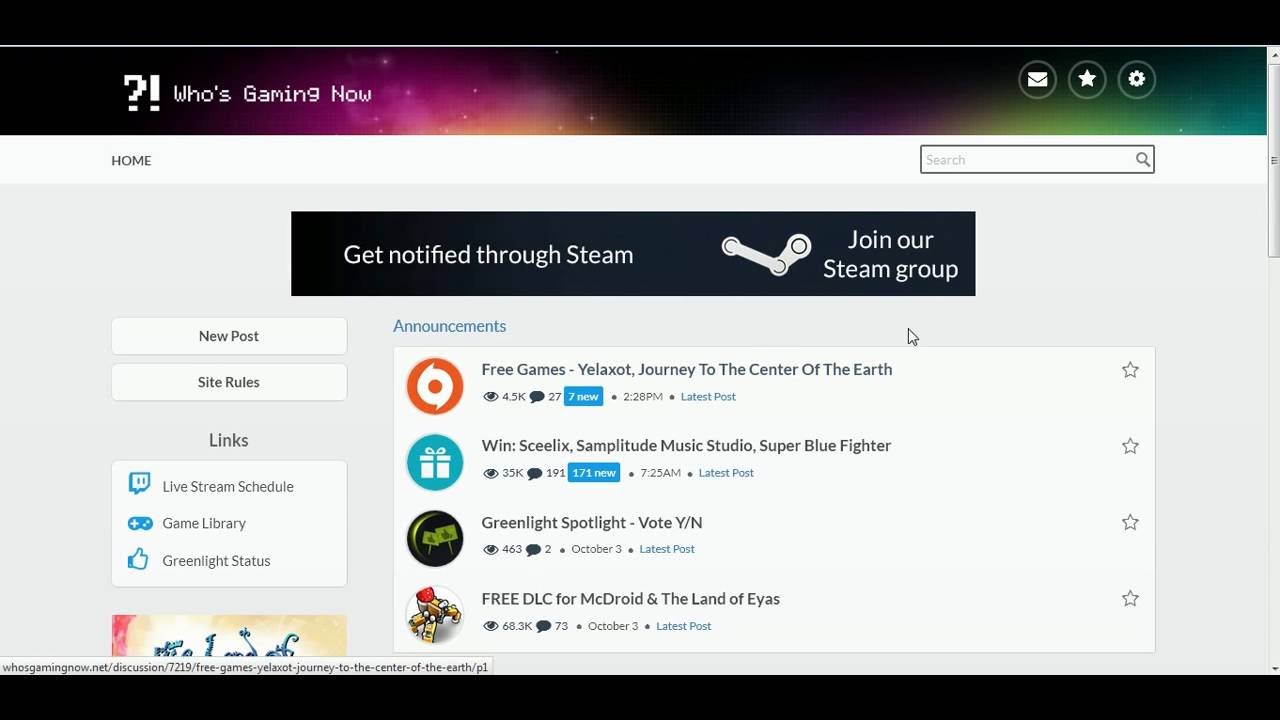Open the Greenlight Status link
This screenshot has width=1280, height=720.
(x=216, y=561)
